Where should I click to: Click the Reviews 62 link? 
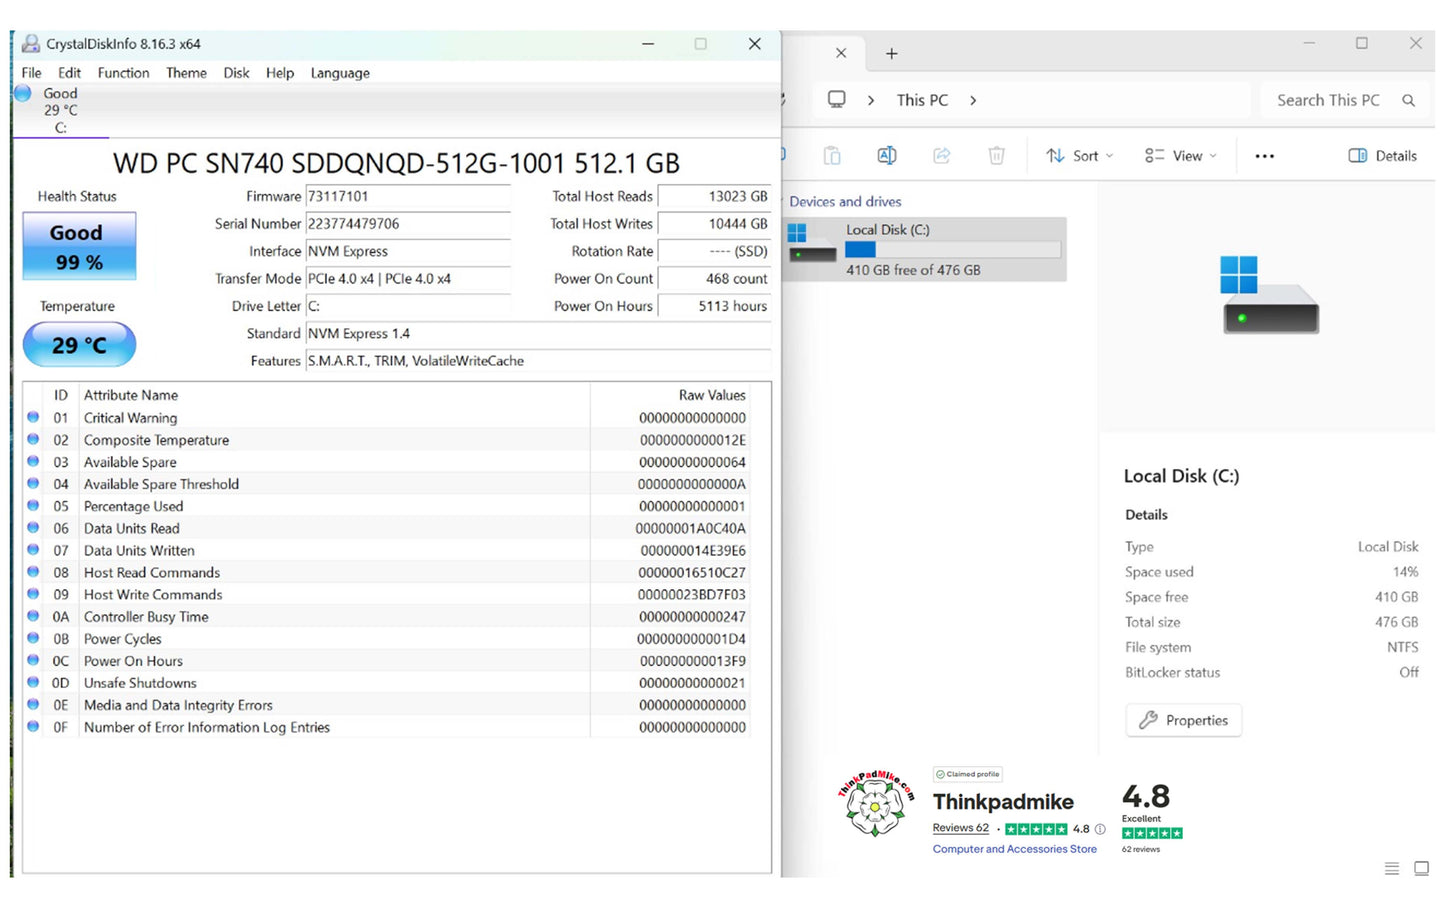[x=961, y=829]
